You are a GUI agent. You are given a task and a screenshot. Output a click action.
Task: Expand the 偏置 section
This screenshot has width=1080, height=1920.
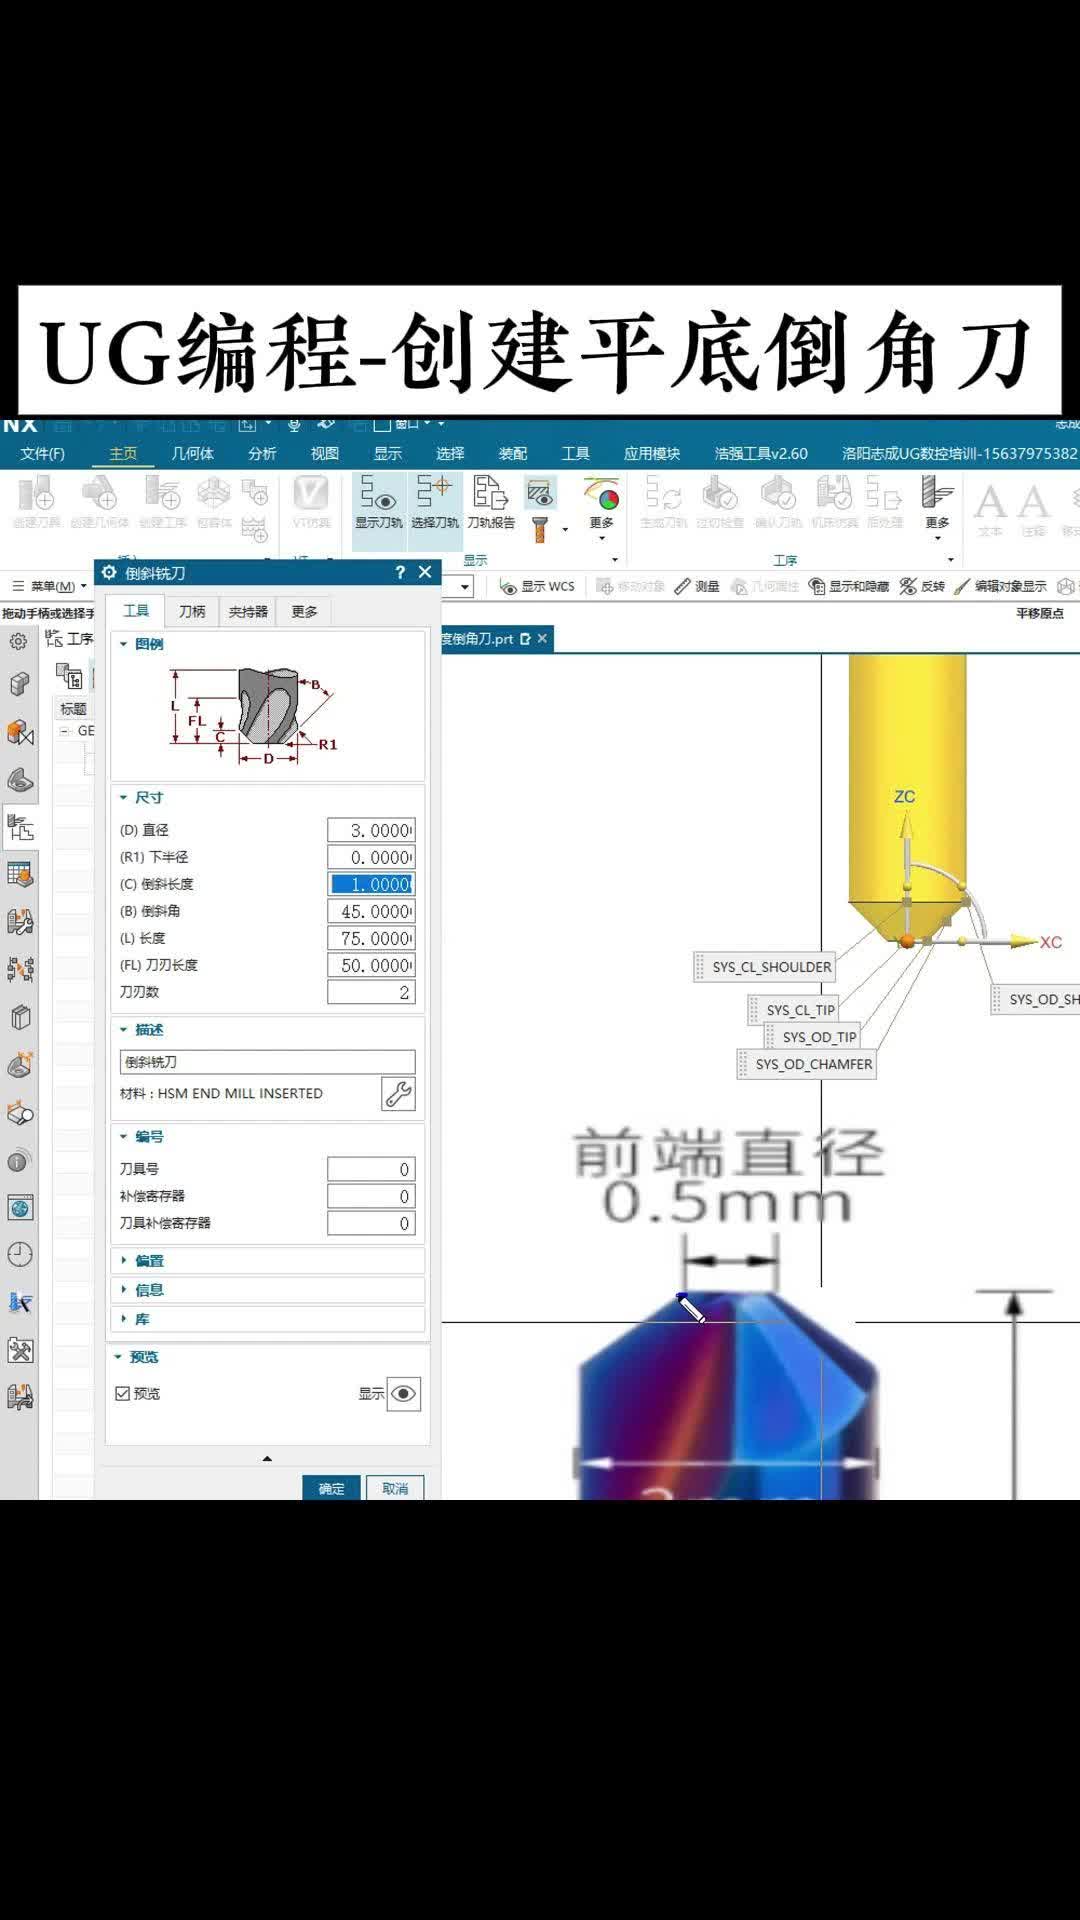(149, 1261)
